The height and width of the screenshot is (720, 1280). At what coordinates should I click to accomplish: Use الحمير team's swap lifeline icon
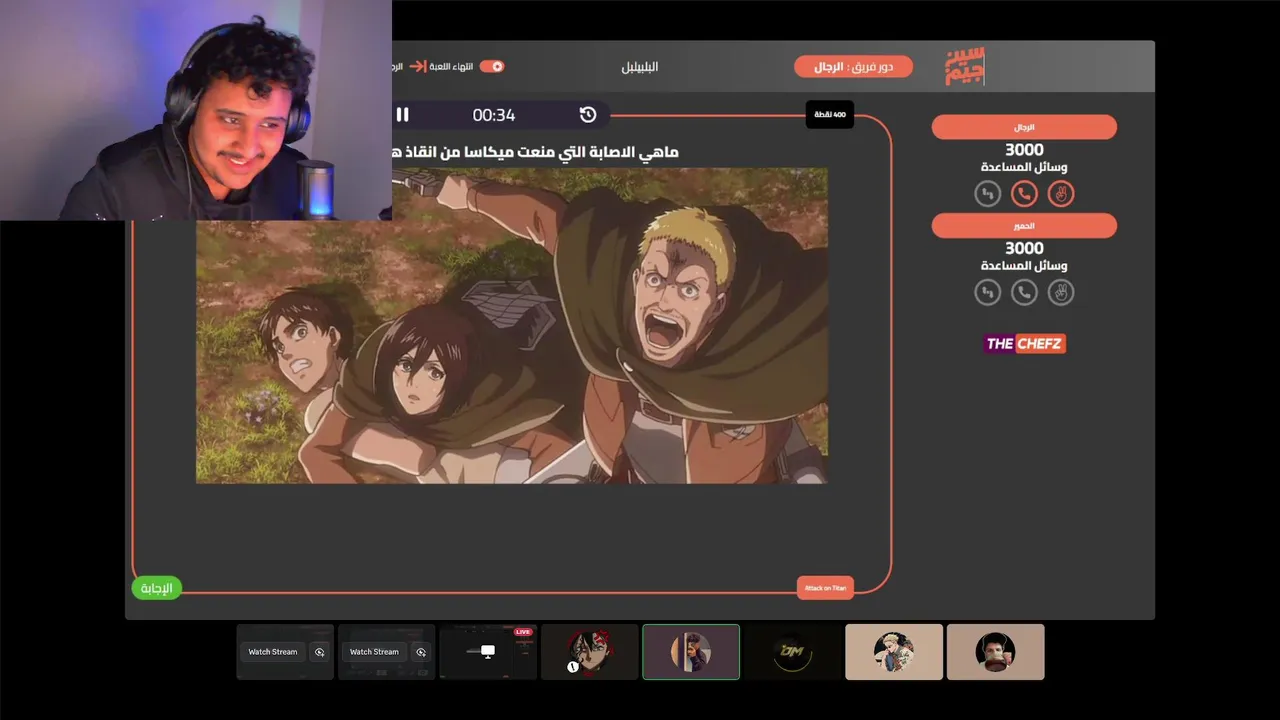[x=988, y=292]
